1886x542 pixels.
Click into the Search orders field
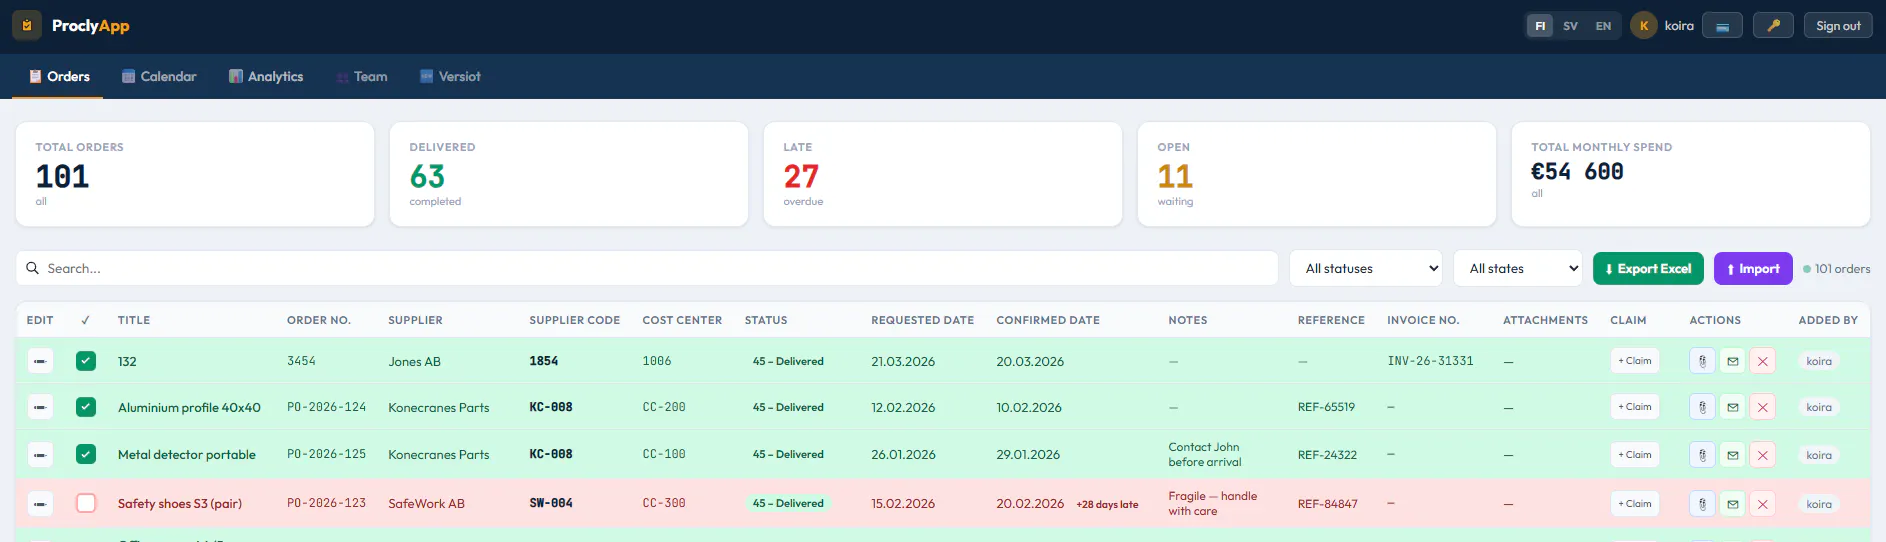[647, 268]
